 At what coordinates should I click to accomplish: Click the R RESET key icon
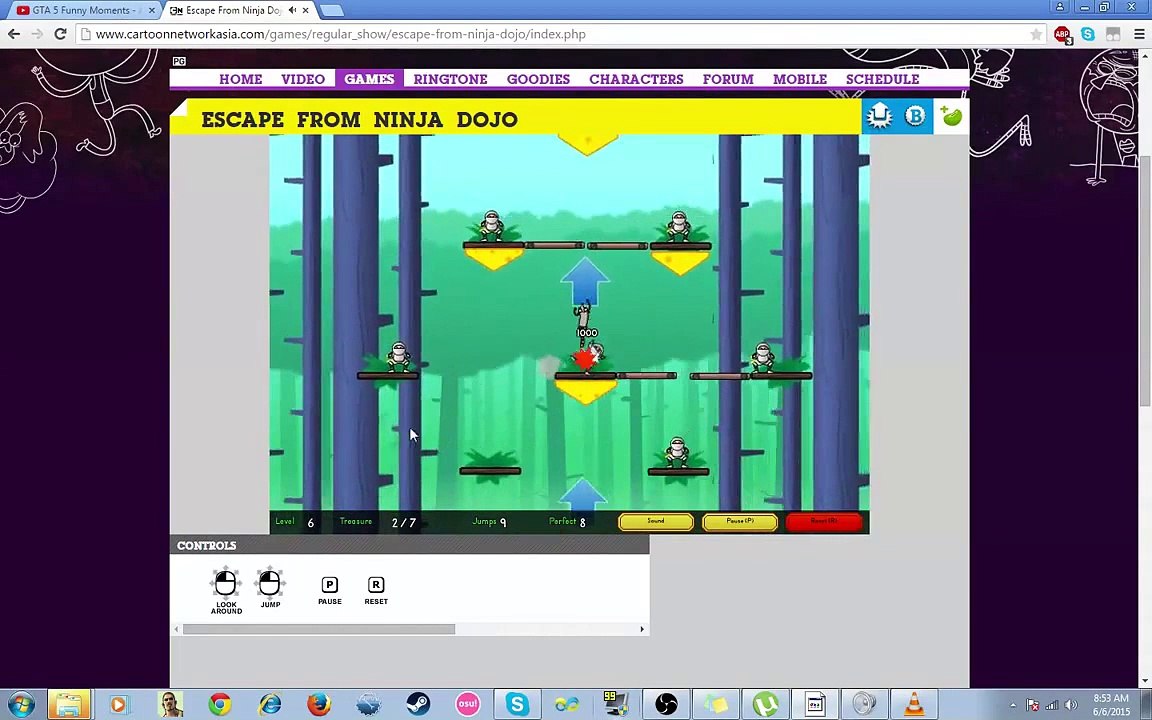pyautogui.click(x=375, y=585)
